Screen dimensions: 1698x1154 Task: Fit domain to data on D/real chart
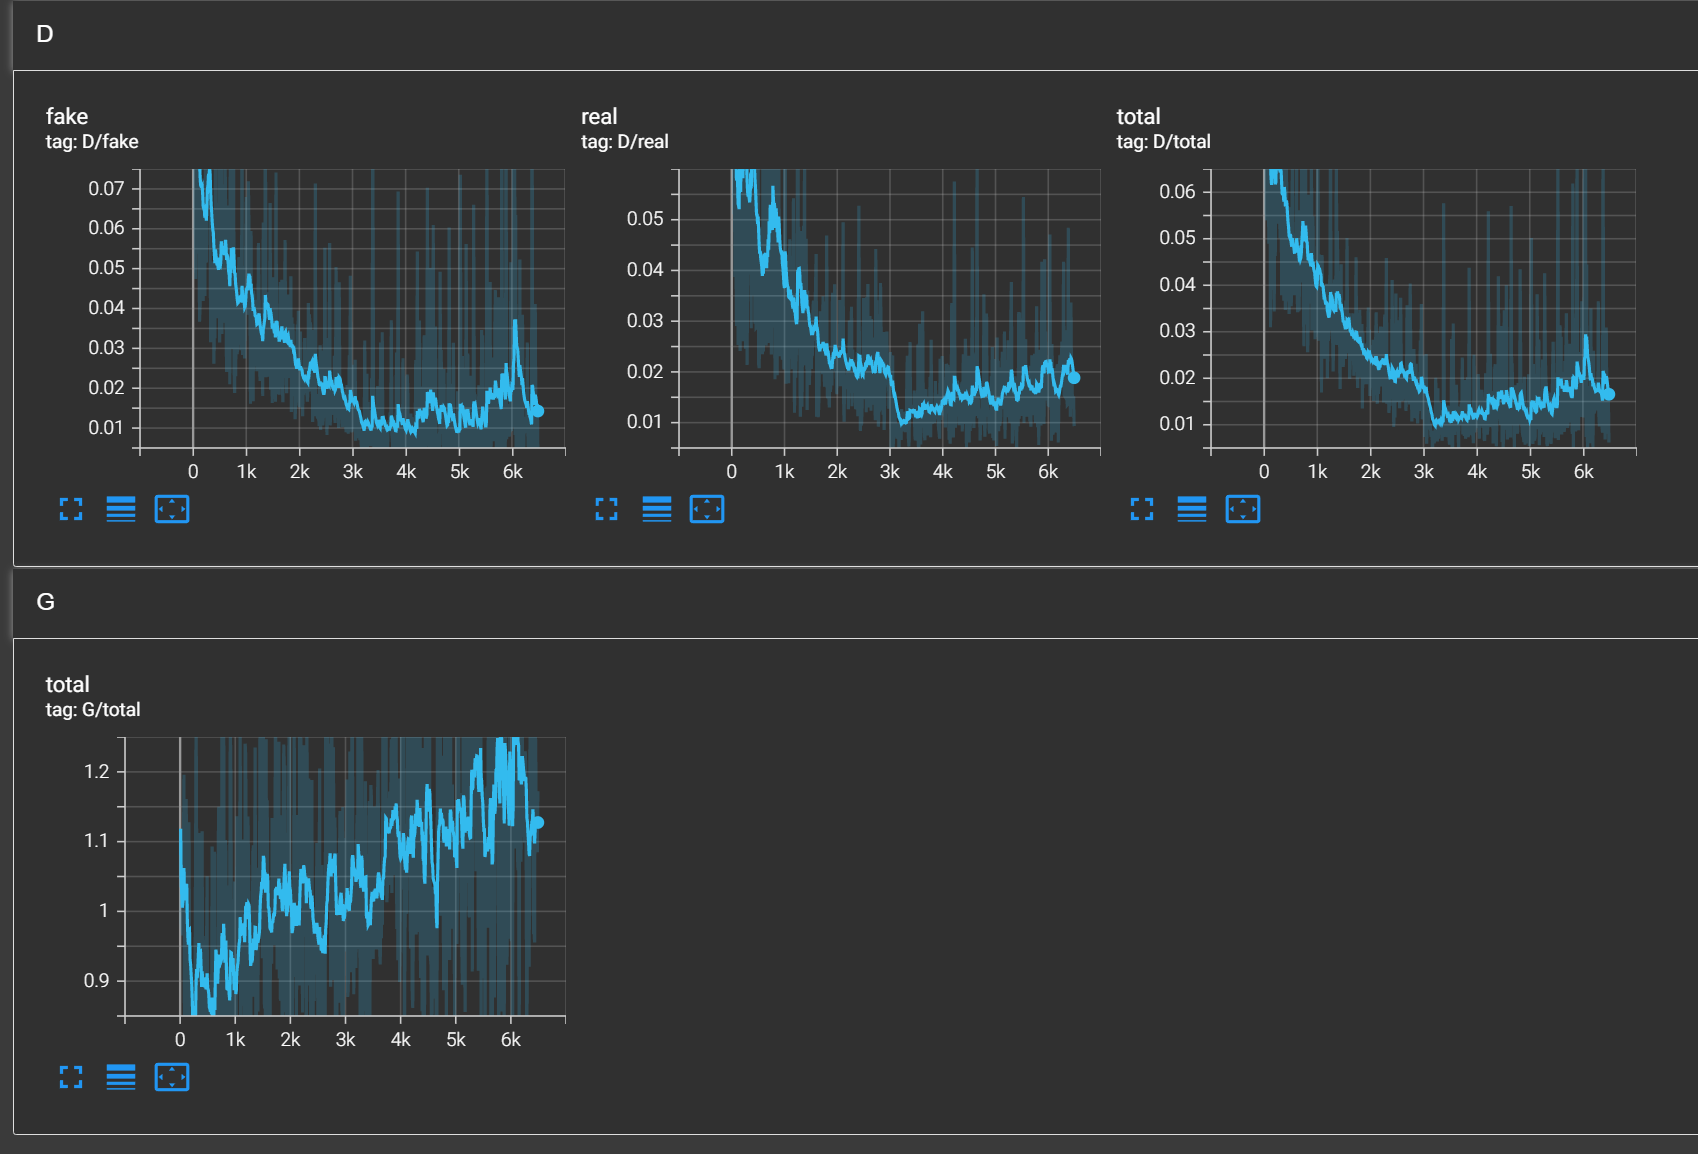click(x=707, y=509)
